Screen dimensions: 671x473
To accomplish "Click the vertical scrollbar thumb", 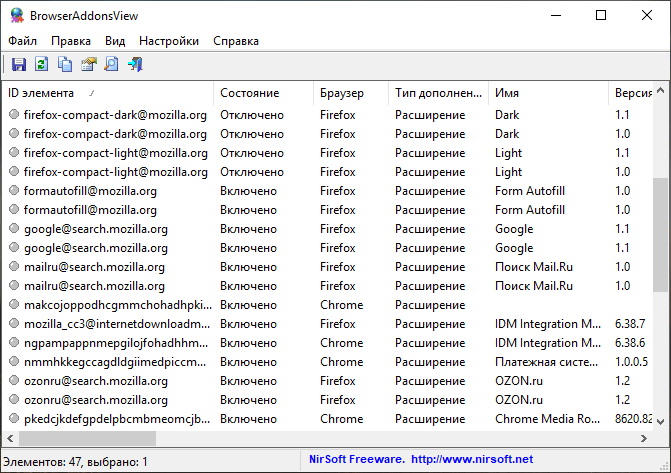I will 660,235.
